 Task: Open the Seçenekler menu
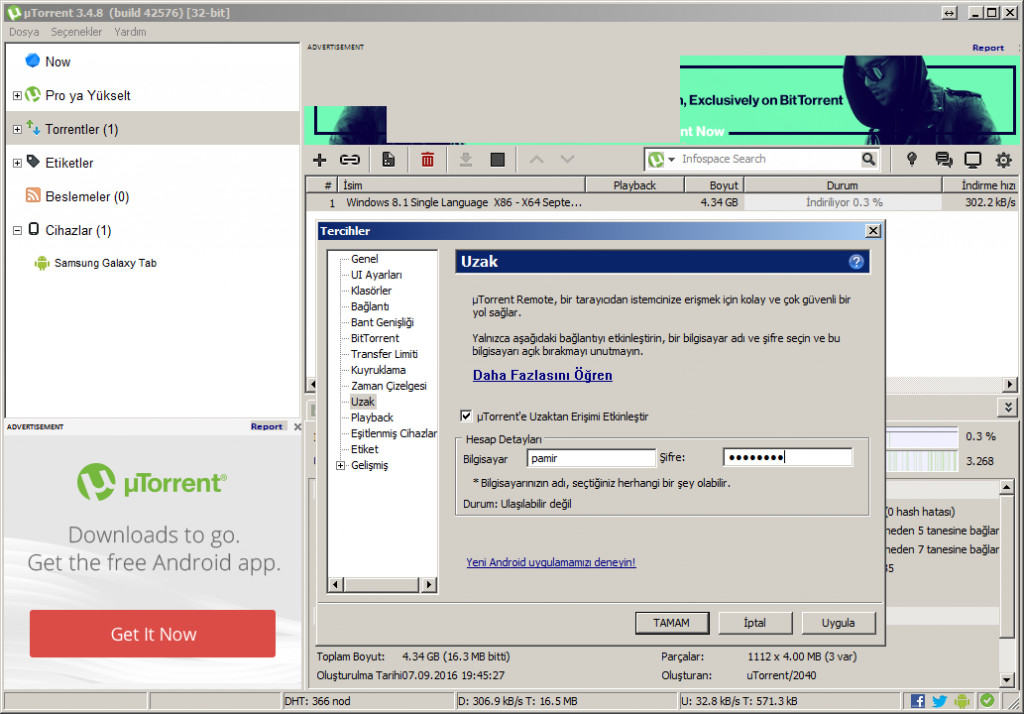tap(76, 32)
